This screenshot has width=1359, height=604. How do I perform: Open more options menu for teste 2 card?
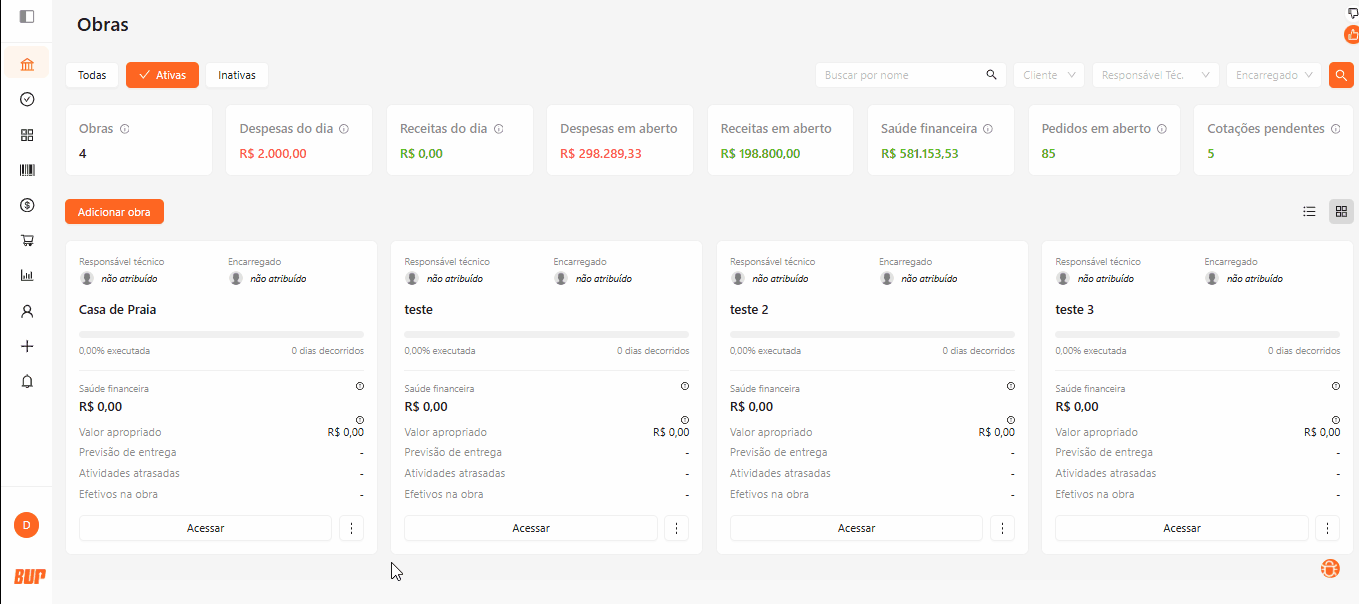tap(1002, 528)
